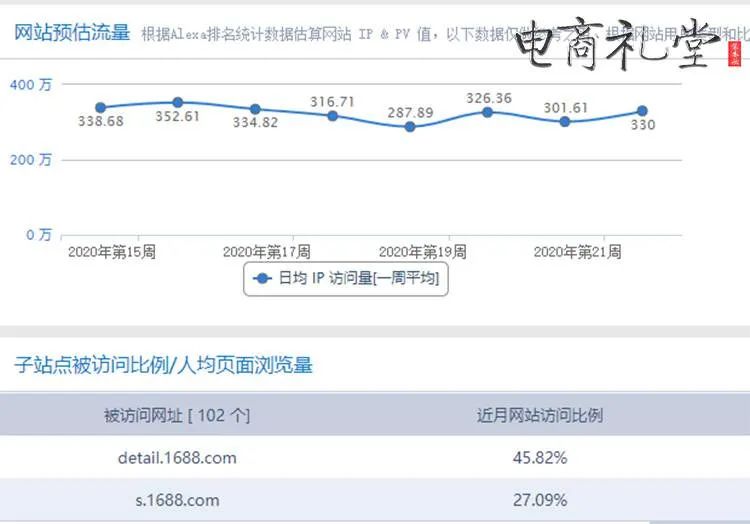Click the 27.09% value cell

(540, 500)
